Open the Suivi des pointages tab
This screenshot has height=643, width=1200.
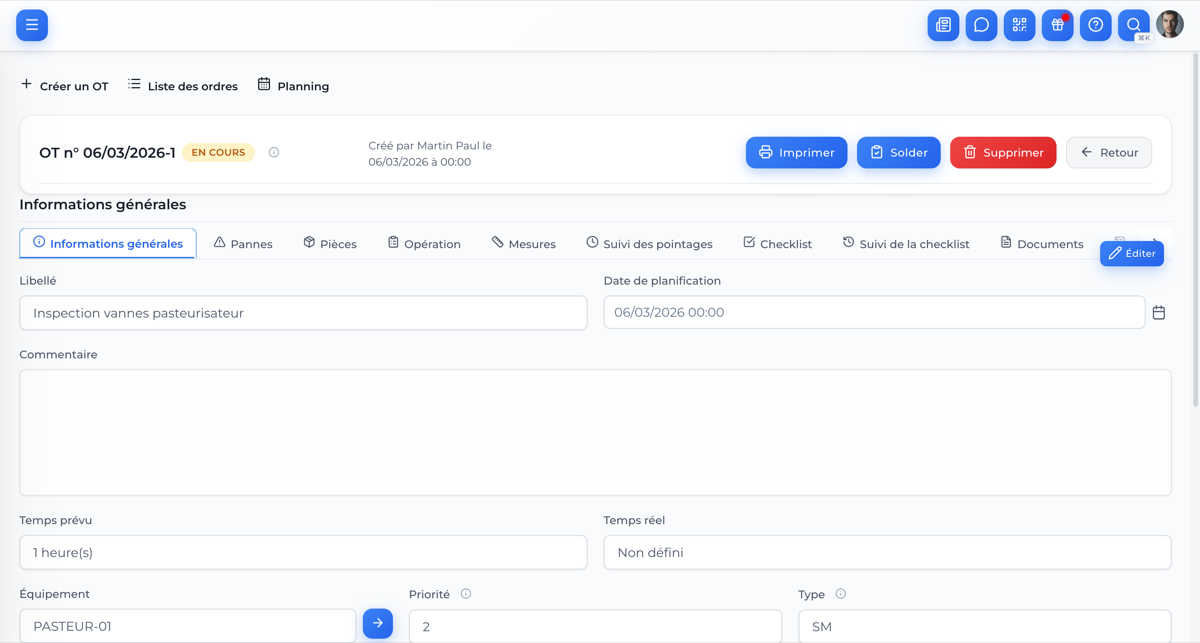pos(649,243)
